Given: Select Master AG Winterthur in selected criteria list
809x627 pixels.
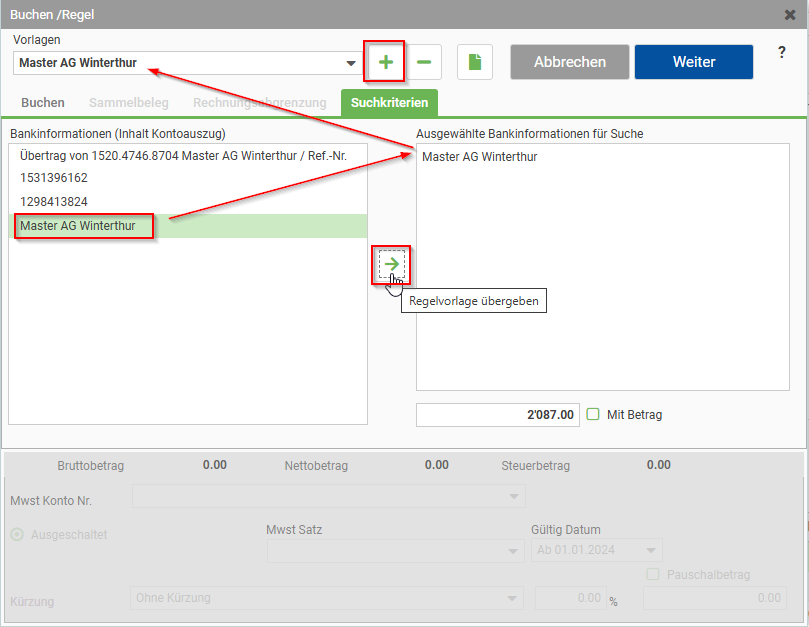Looking at the screenshot, I should click(480, 157).
